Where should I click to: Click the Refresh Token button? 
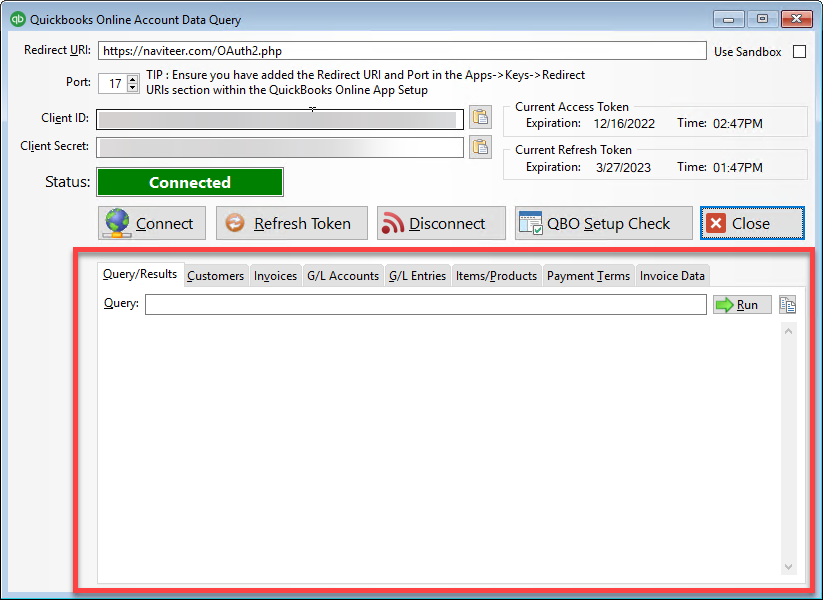point(292,223)
